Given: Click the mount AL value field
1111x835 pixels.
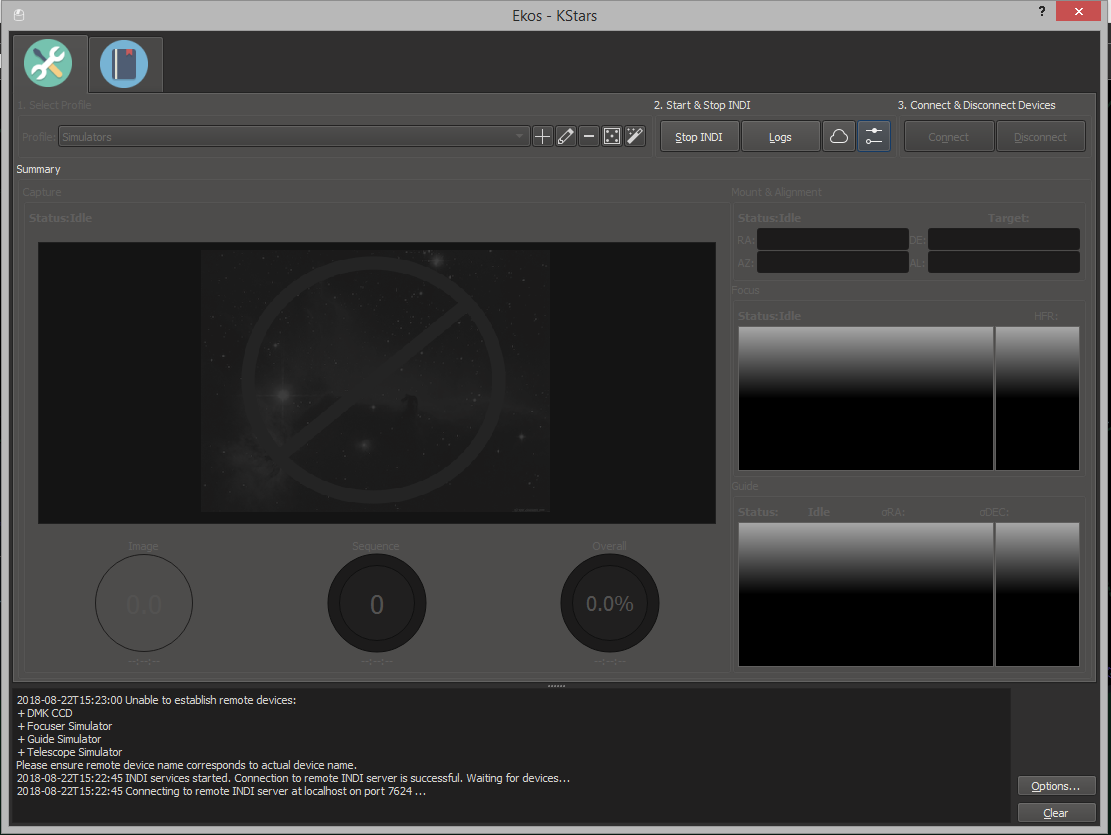Looking at the screenshot, I should coord(1004,262).
